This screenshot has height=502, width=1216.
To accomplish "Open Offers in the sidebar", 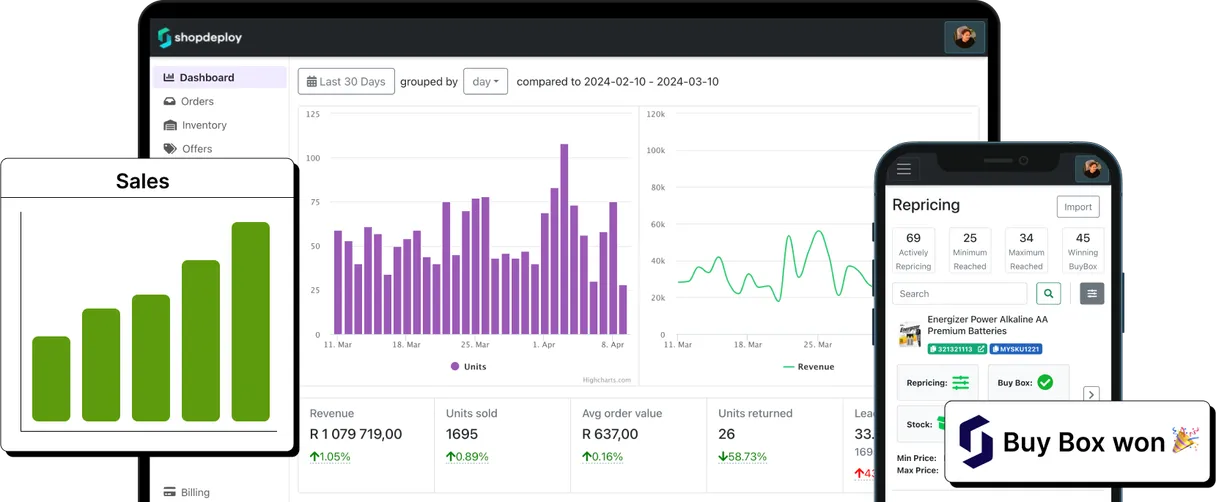I will pos(188,148).
